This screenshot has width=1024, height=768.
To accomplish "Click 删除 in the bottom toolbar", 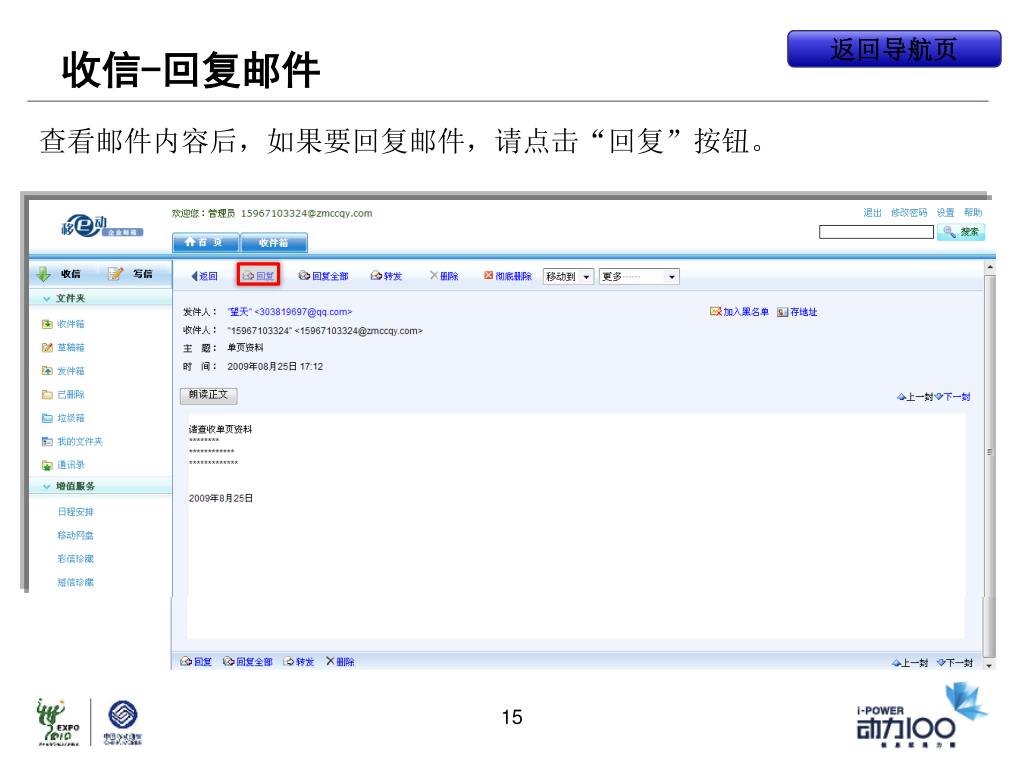I will pos(340,662).
